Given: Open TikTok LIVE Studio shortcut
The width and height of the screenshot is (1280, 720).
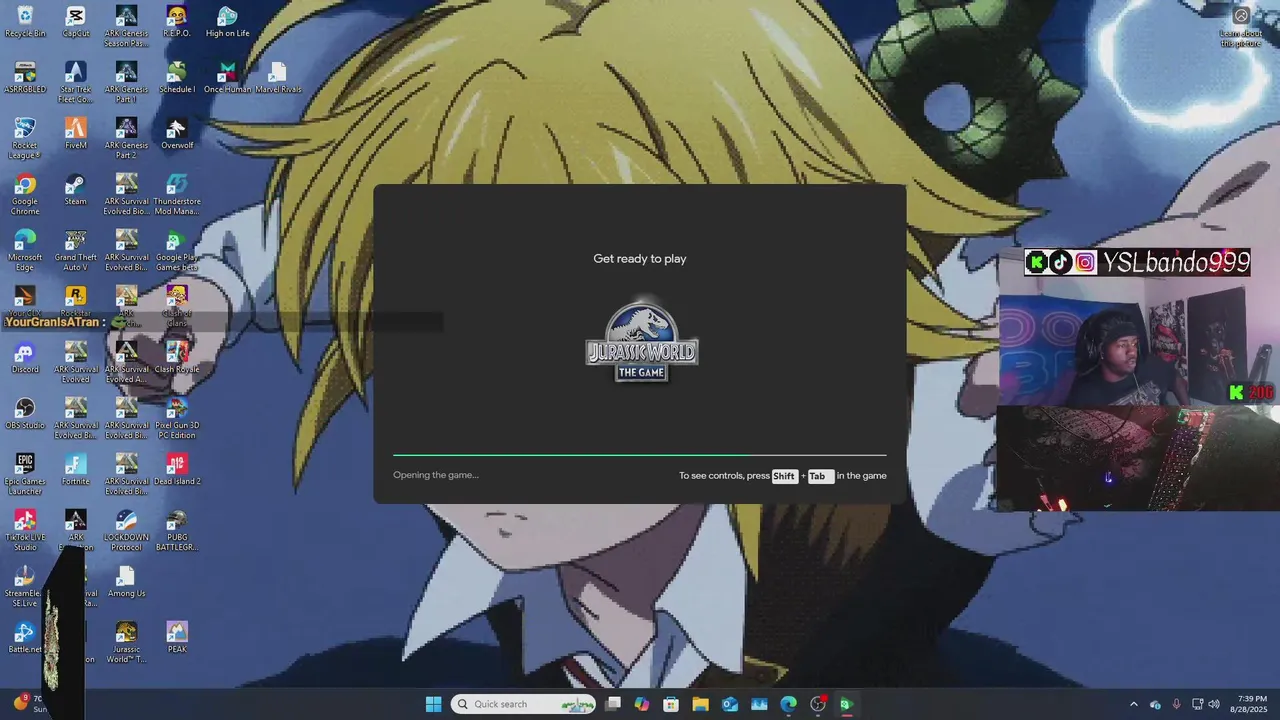Looking at the screenshot, I should 25,530.
